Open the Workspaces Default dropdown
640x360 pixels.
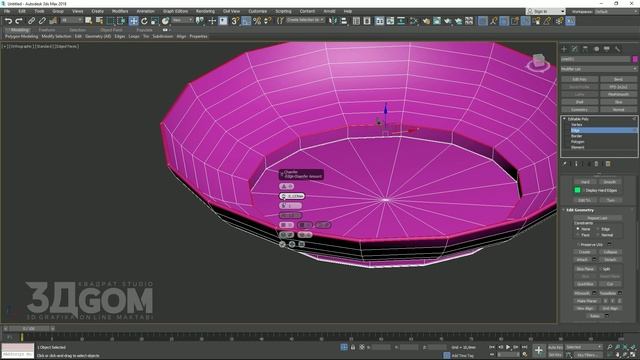pos(616,11)
